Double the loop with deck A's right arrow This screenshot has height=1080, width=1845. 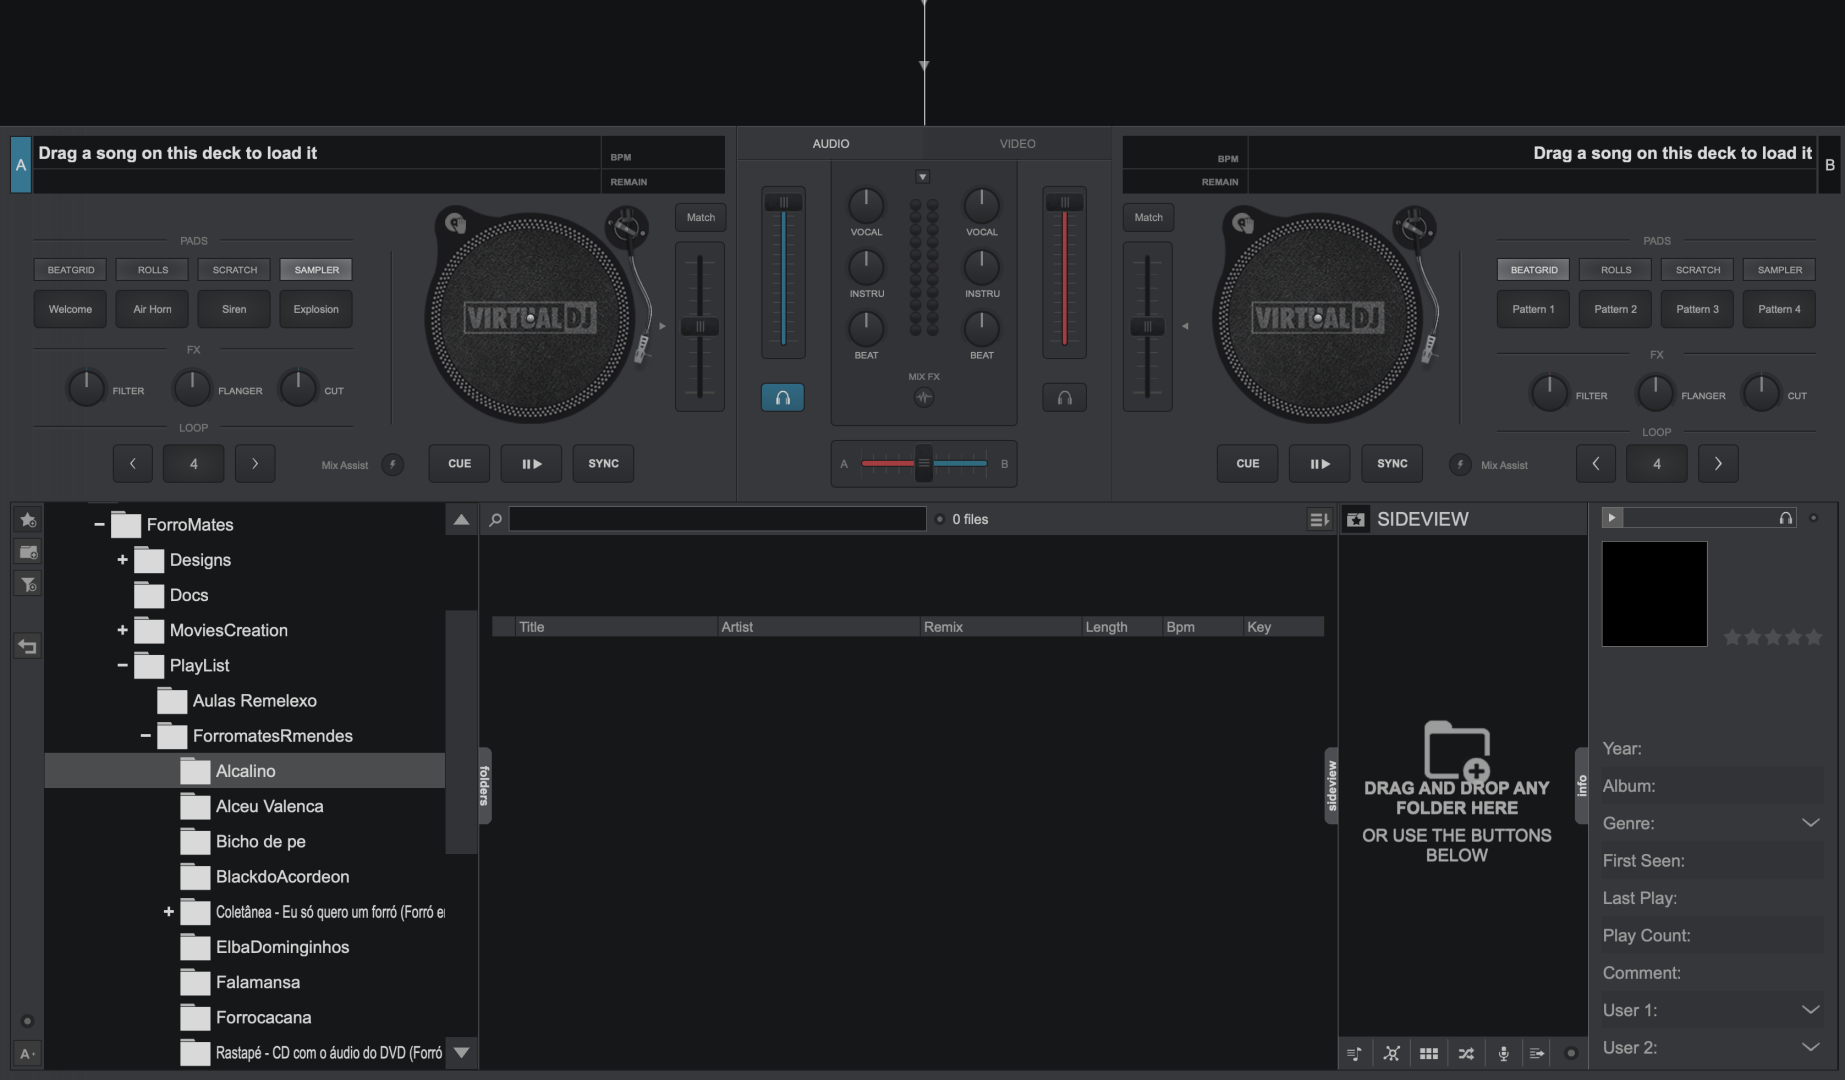point(255,464)
